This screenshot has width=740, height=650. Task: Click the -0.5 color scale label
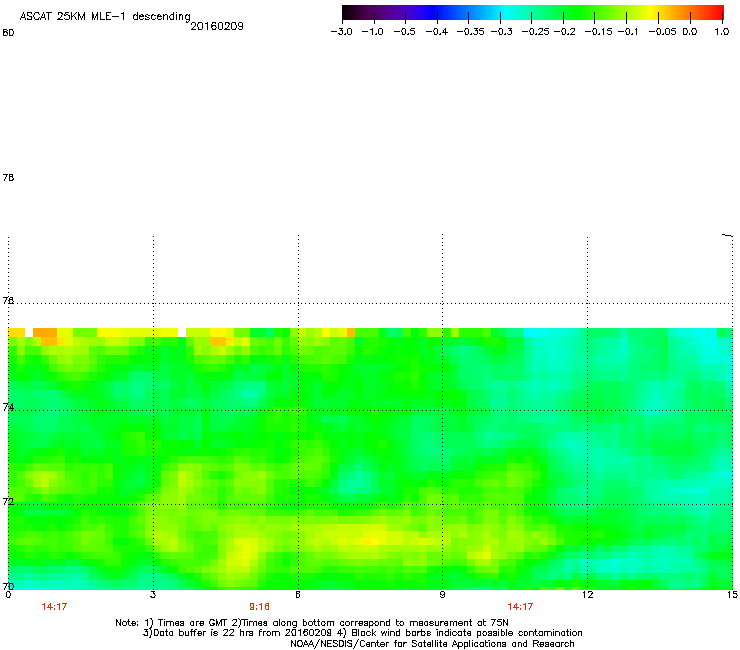click(404, 32)
